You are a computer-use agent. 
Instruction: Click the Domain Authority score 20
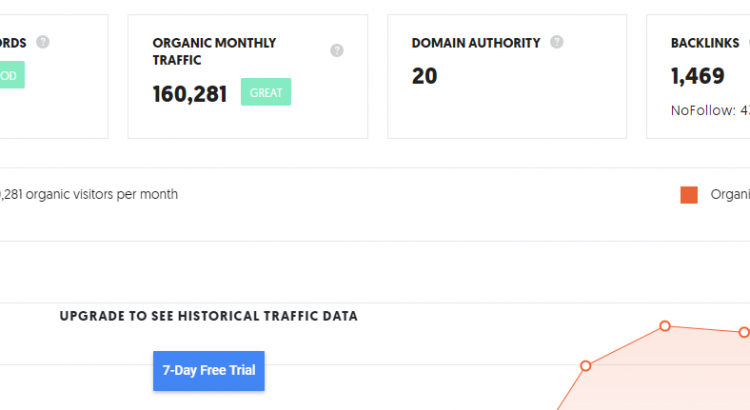click(424, 76)
